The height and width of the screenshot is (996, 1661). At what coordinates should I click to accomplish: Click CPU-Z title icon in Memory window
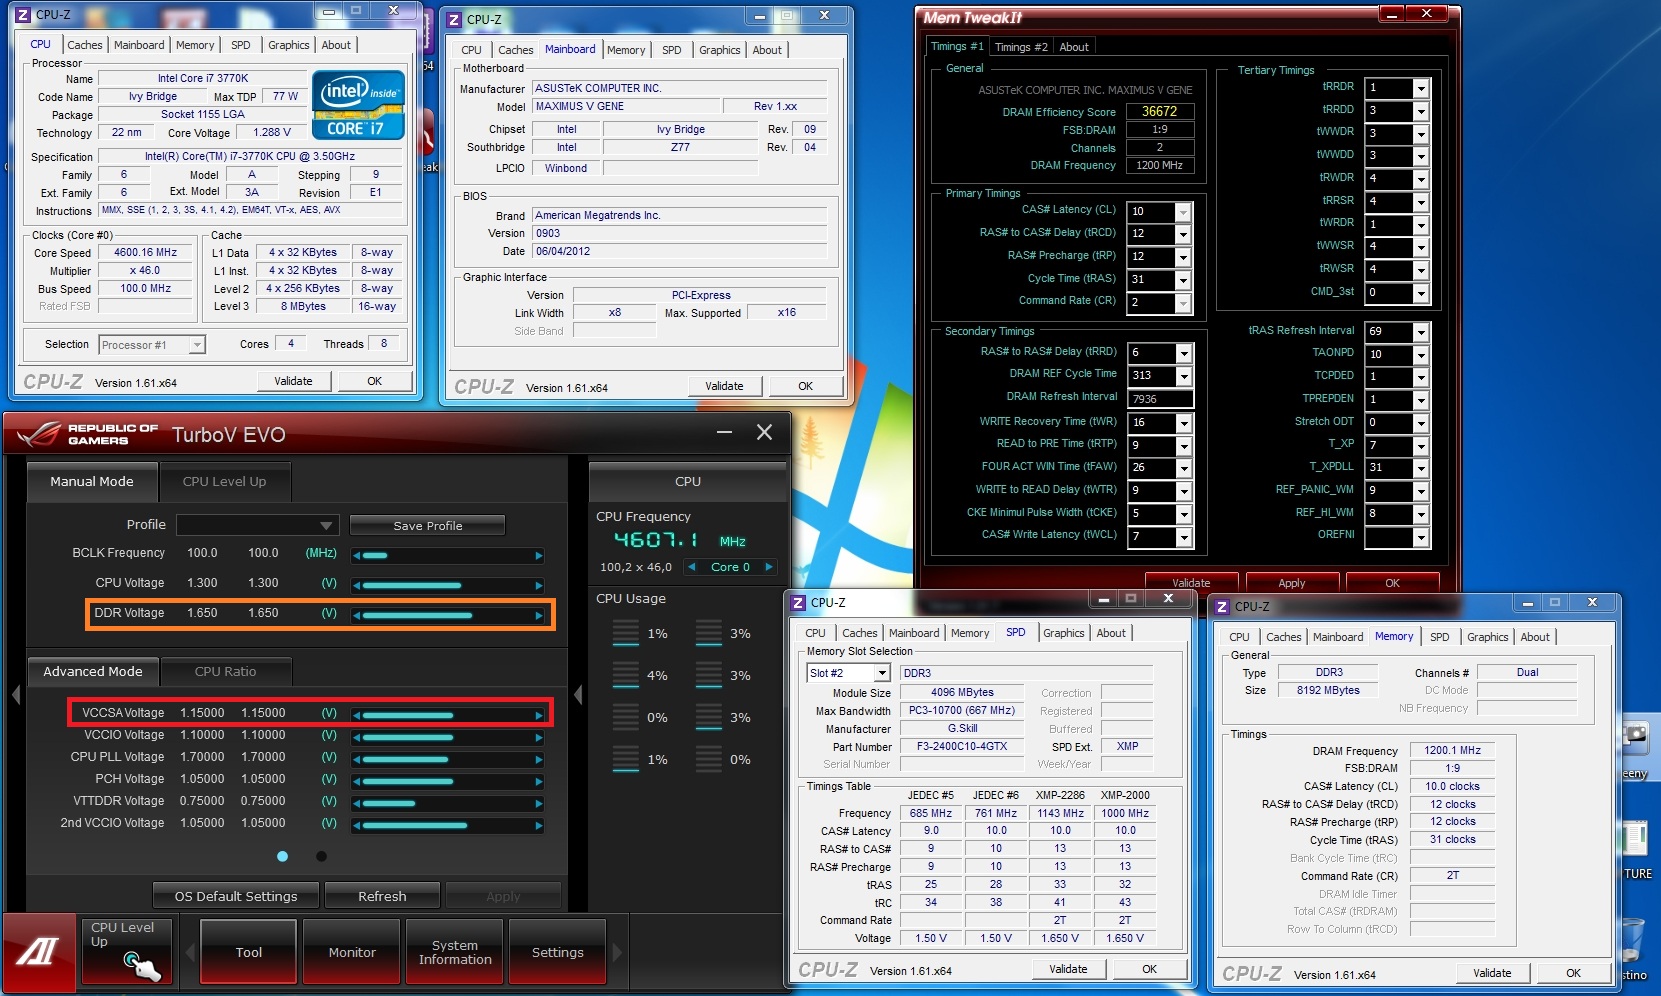coord(1222,606)
